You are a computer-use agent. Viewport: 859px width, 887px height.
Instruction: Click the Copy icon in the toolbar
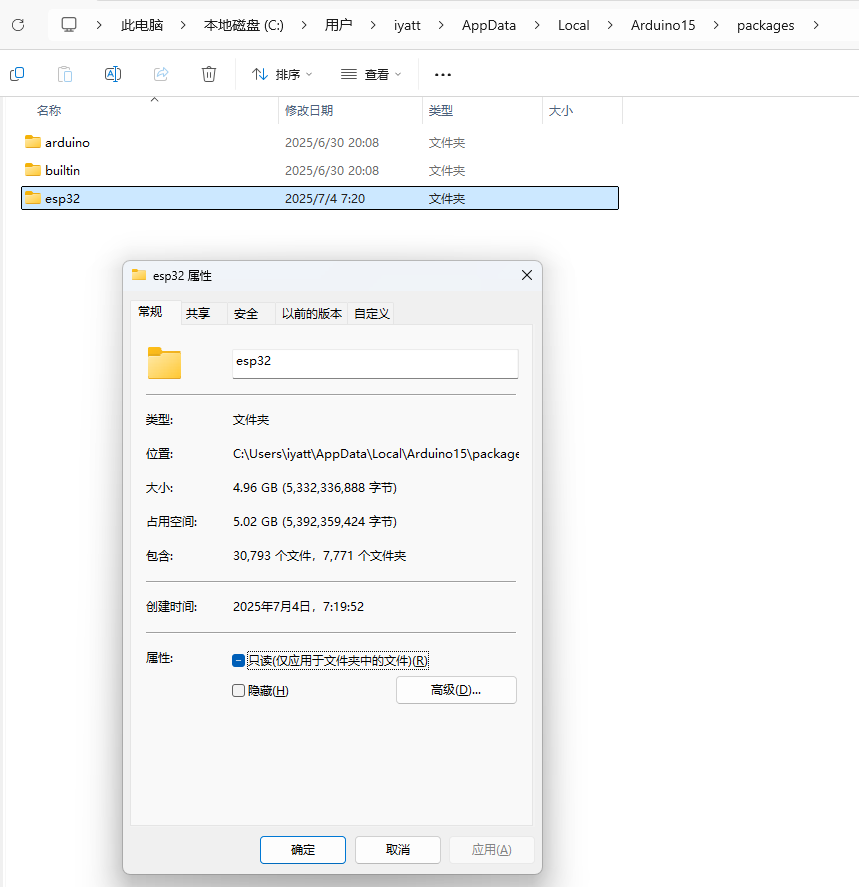point(16,73)
